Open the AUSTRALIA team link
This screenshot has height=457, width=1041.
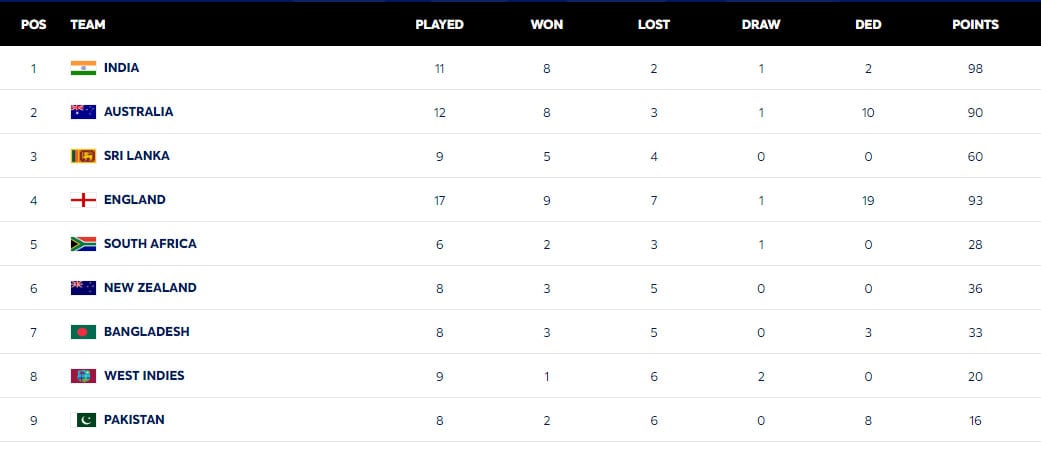click(138, 112)
